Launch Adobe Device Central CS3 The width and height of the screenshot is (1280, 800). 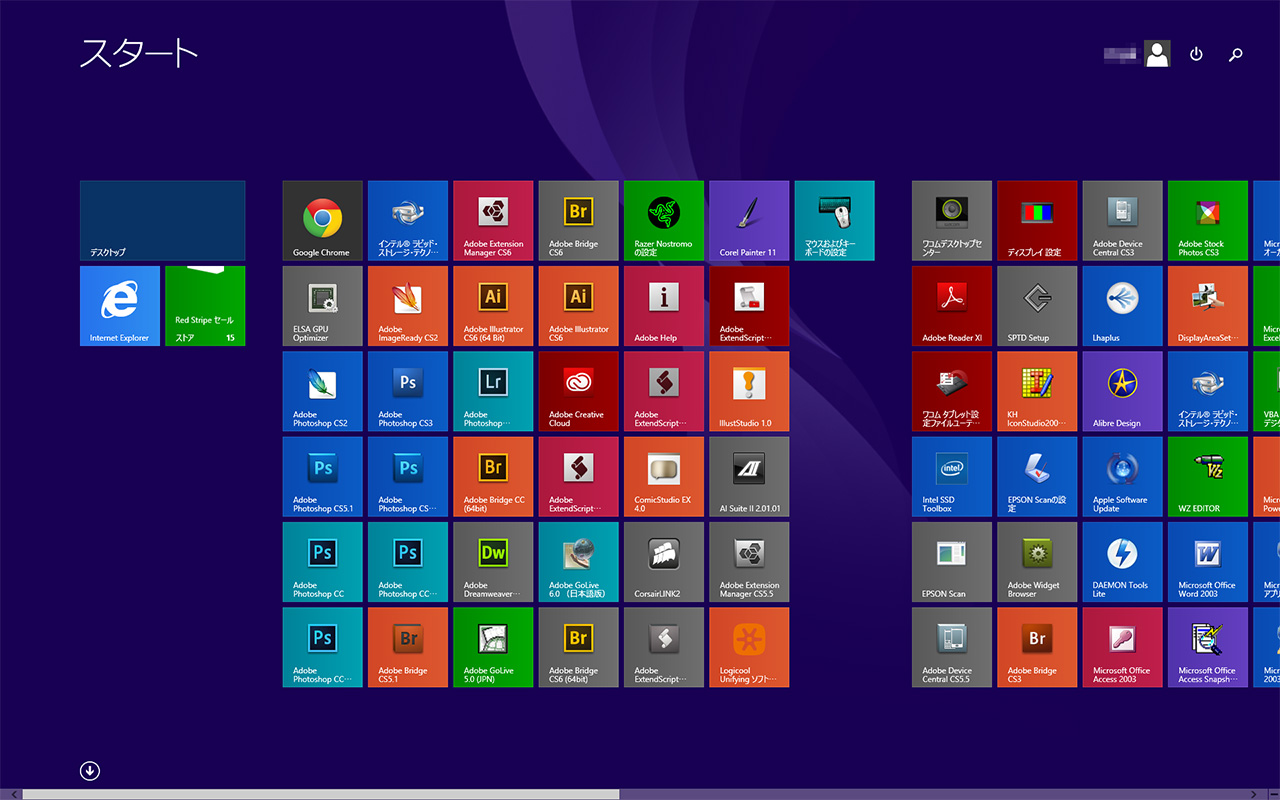click(x=1123, y=221)
